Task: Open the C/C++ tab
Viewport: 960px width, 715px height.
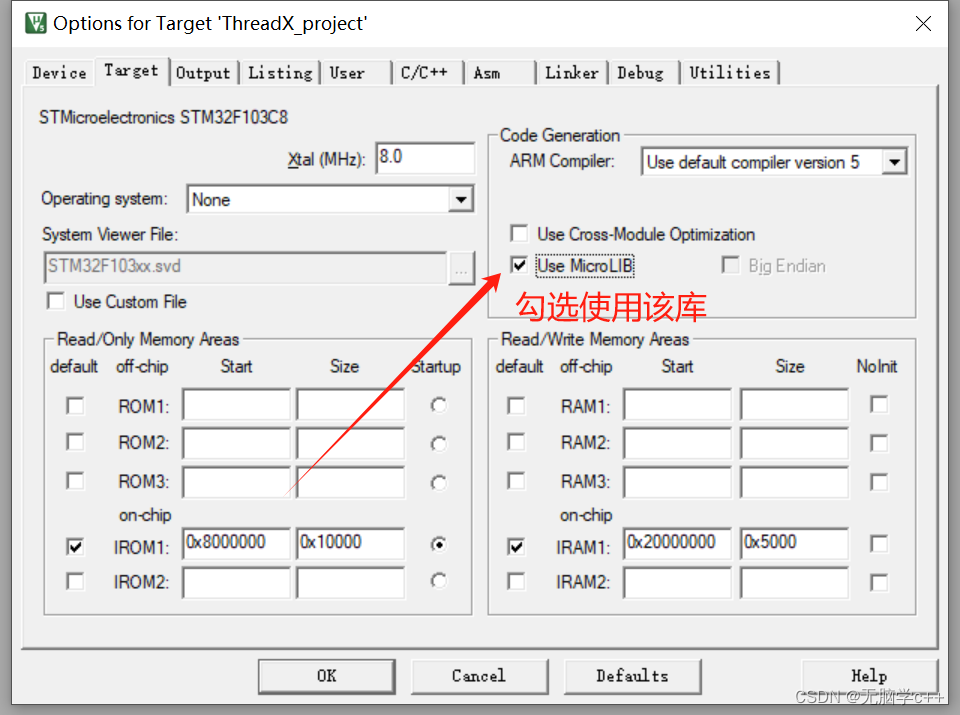Action: [x=427, y=73]
